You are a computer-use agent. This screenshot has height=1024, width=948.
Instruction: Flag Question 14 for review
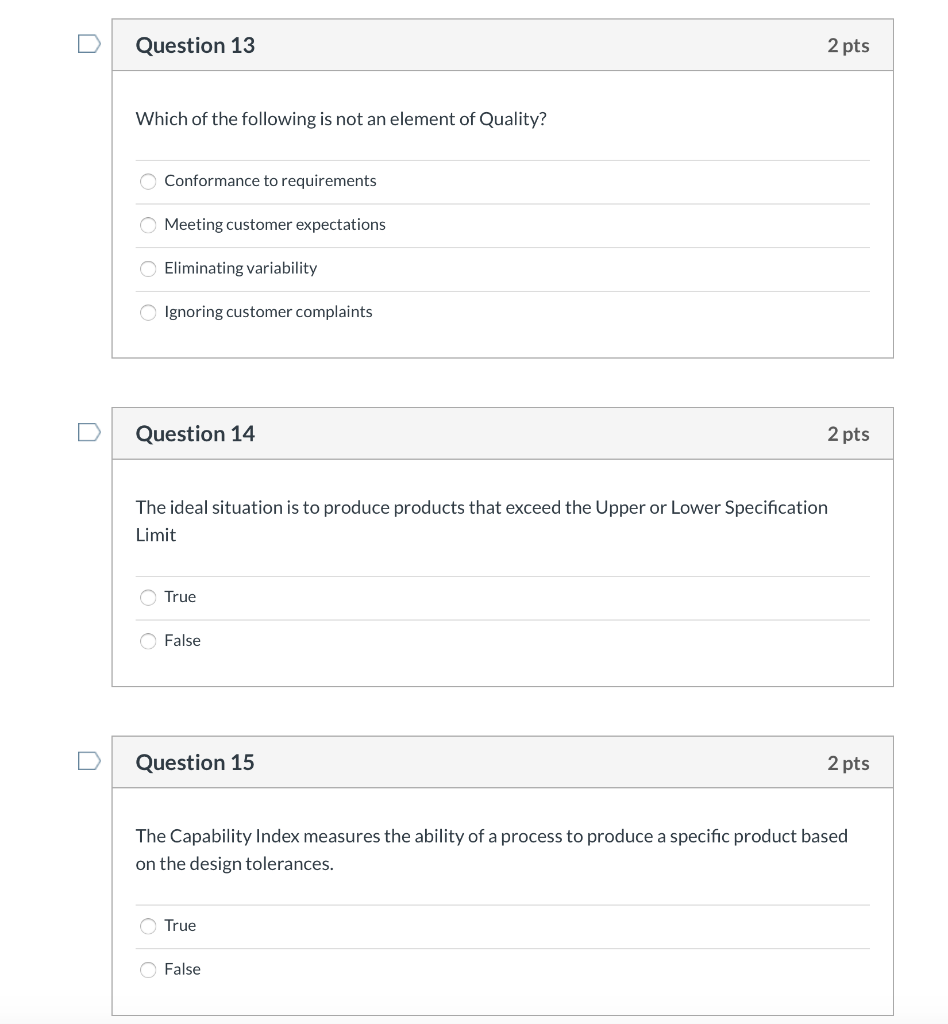(x=88, y=430)
